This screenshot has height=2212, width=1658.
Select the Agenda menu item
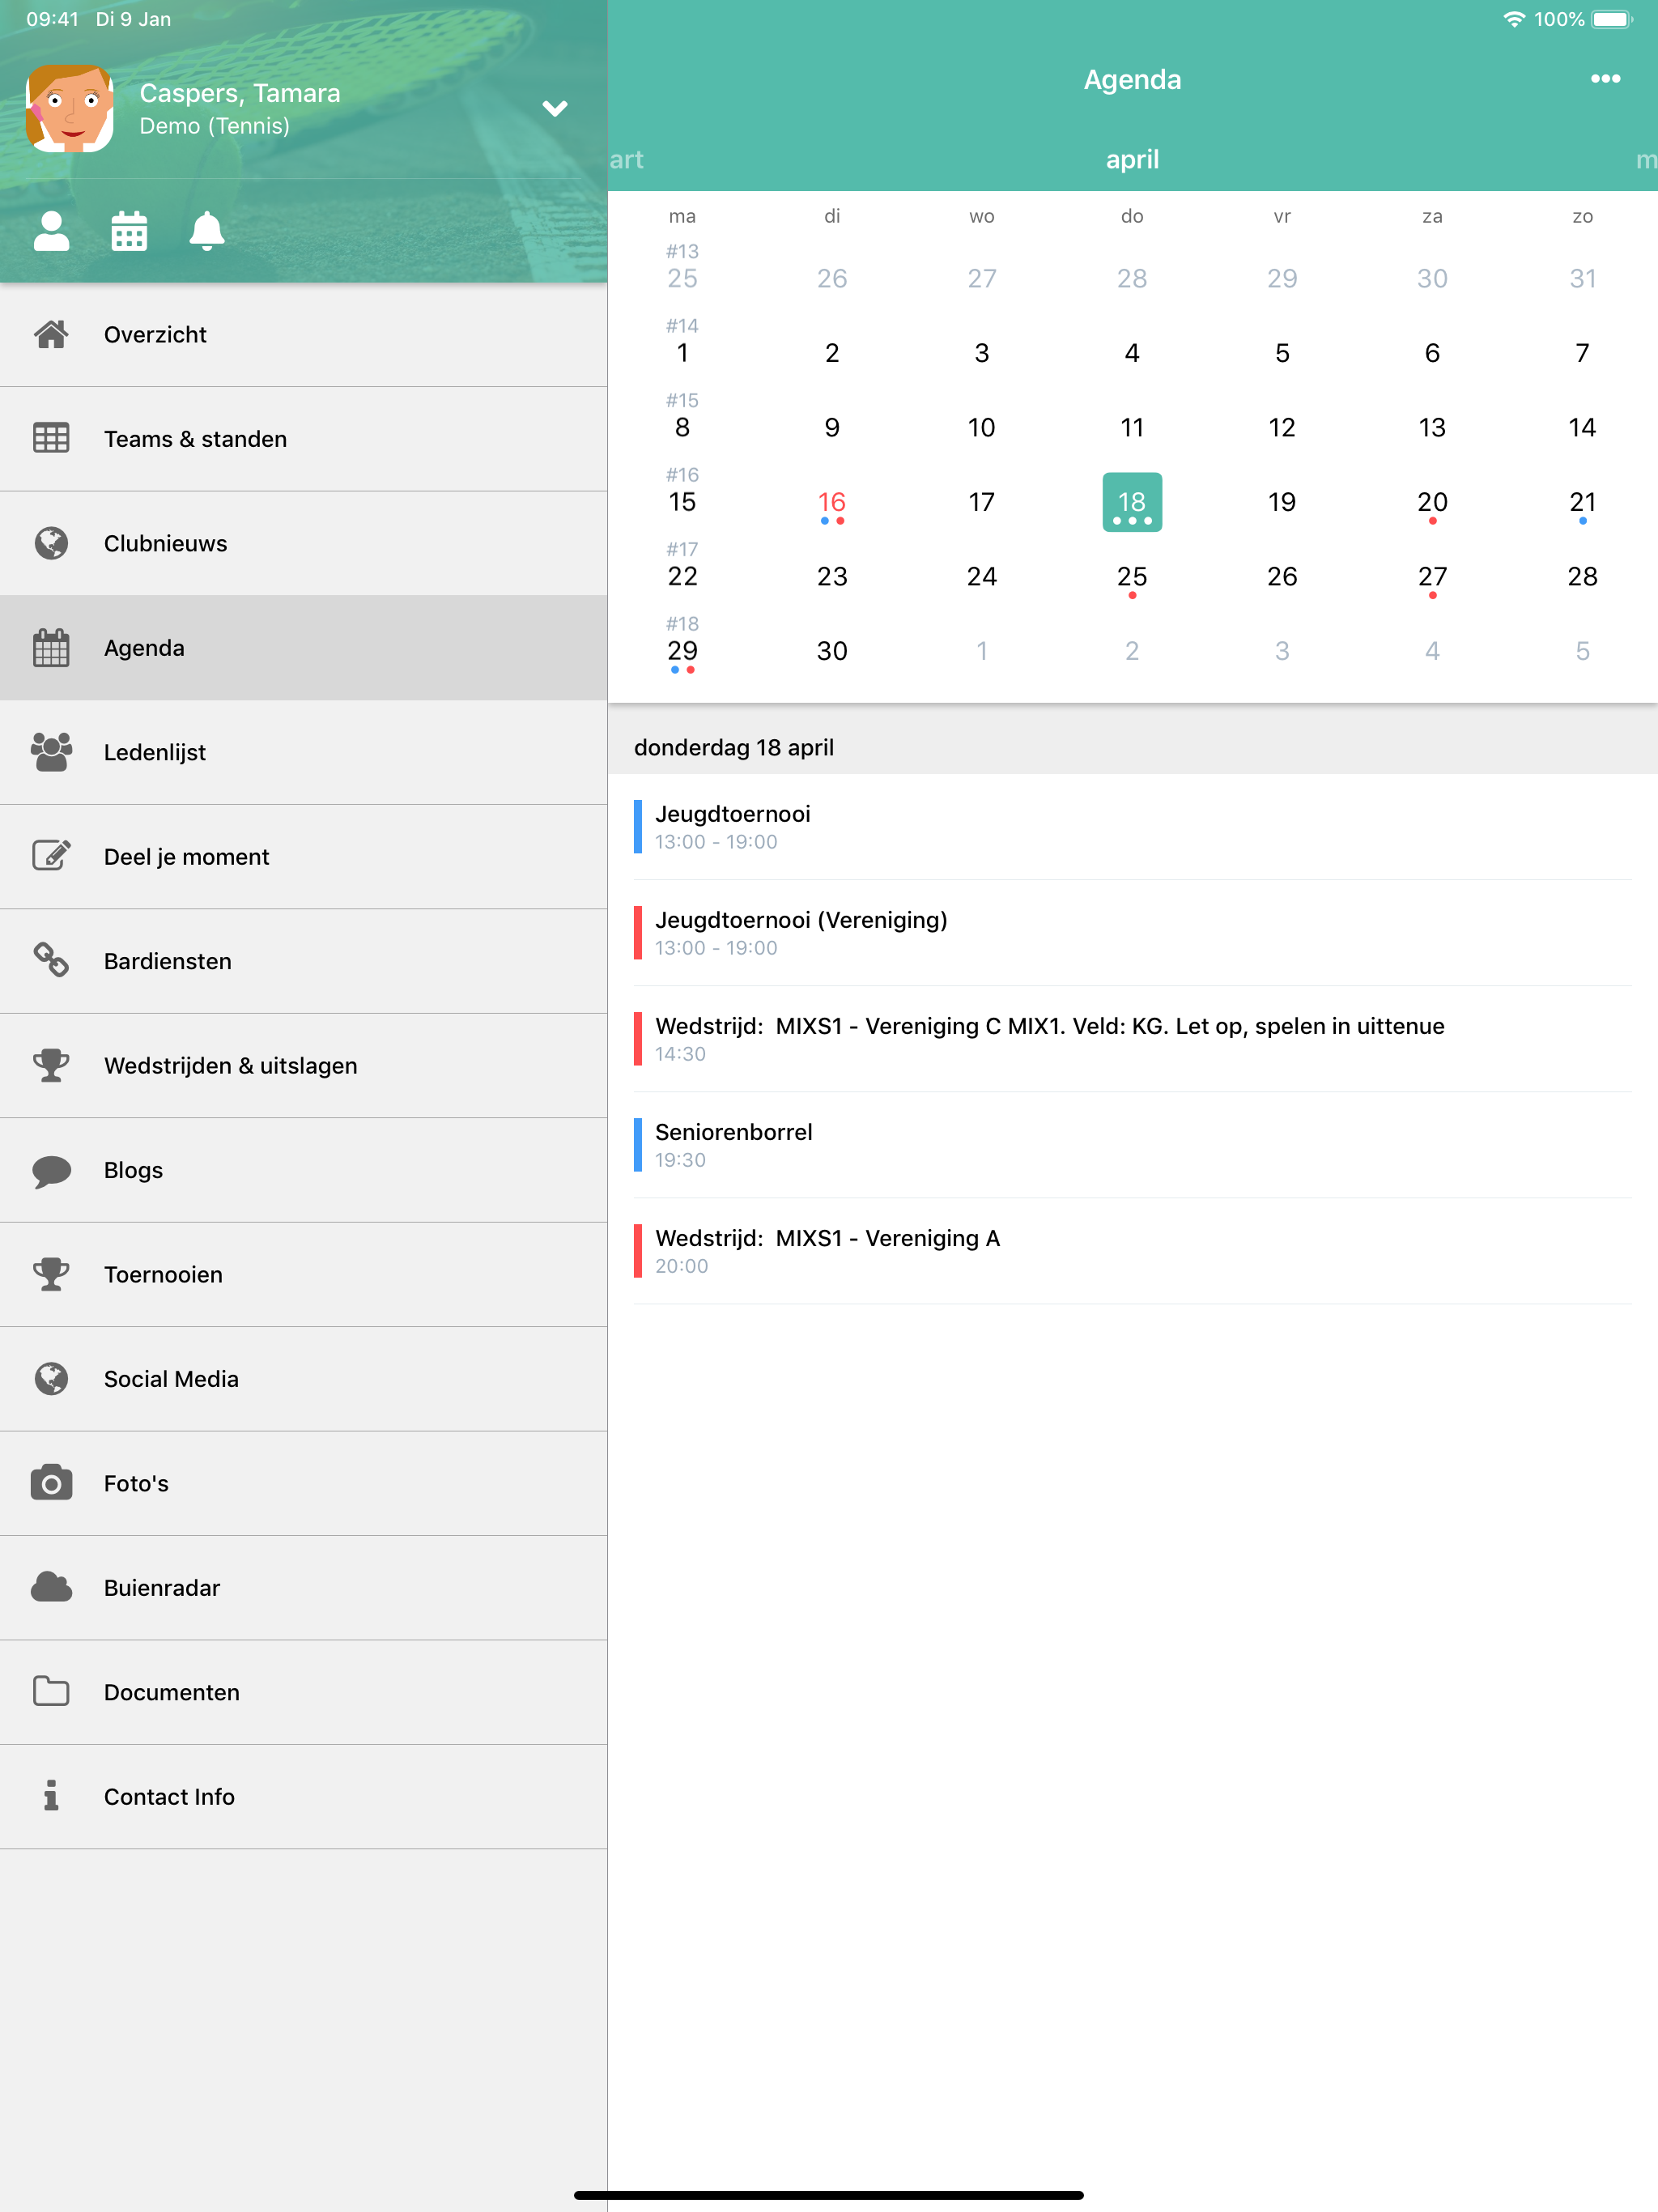click(x=304, y=648)
